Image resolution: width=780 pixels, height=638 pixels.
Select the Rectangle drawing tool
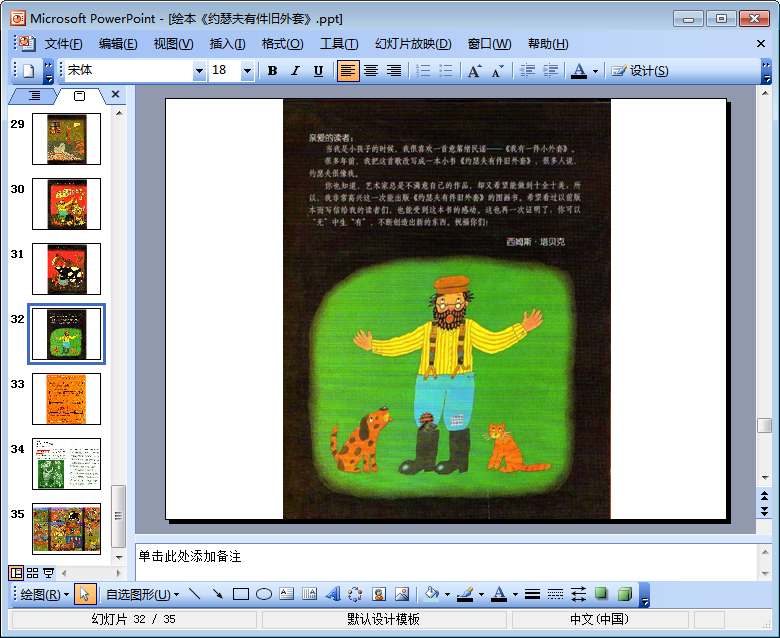[241, 594]
